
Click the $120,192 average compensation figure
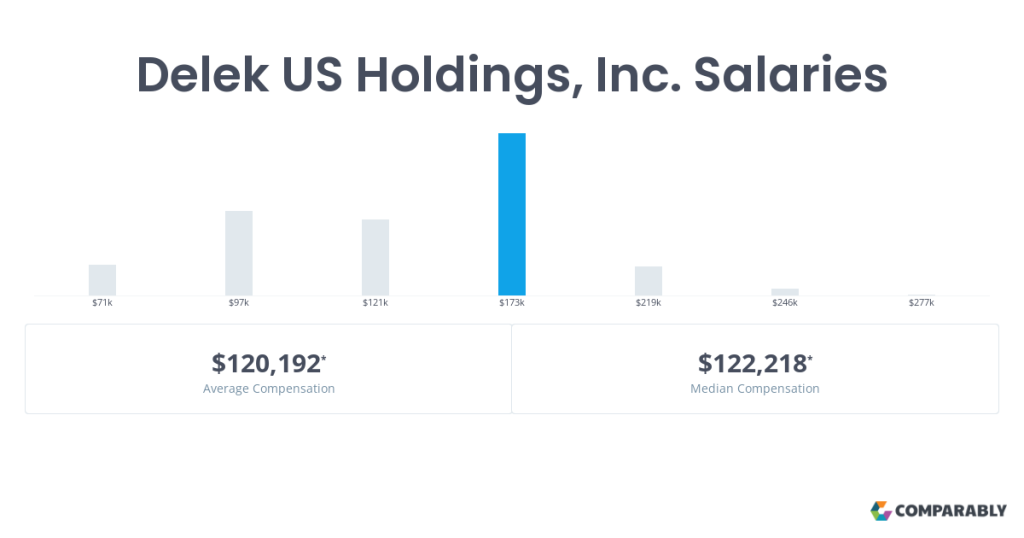click(x=268, y=364)
